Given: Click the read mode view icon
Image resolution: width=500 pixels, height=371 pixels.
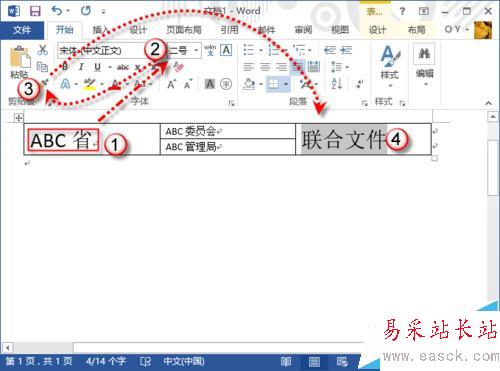Looking at the screenshot, I should [286, 362].
